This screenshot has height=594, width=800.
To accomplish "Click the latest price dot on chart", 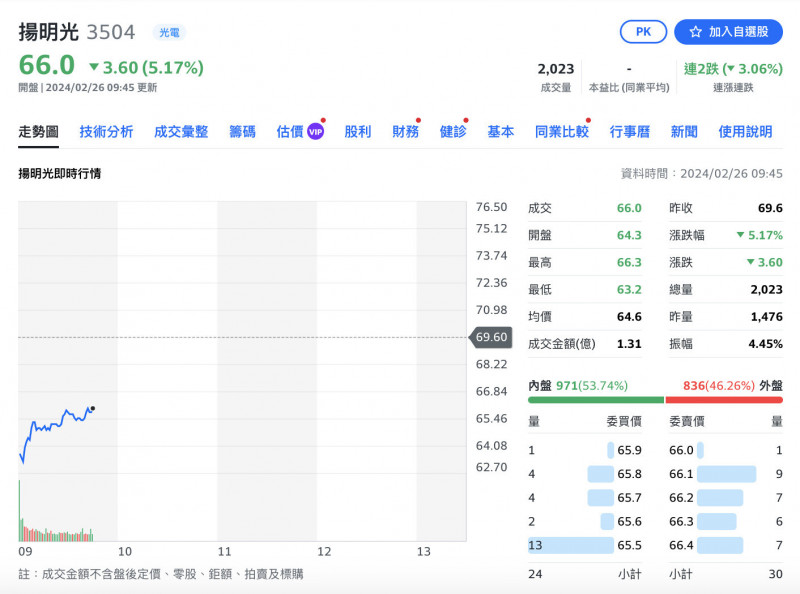I will point(93,408).
